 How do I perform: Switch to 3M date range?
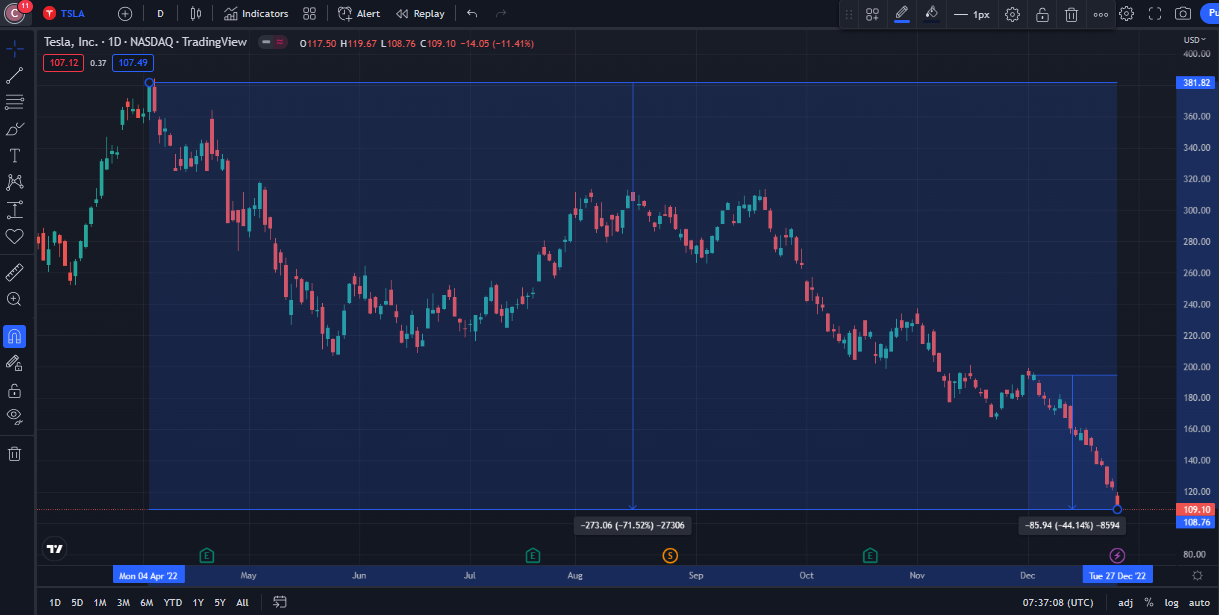[123, 603]
